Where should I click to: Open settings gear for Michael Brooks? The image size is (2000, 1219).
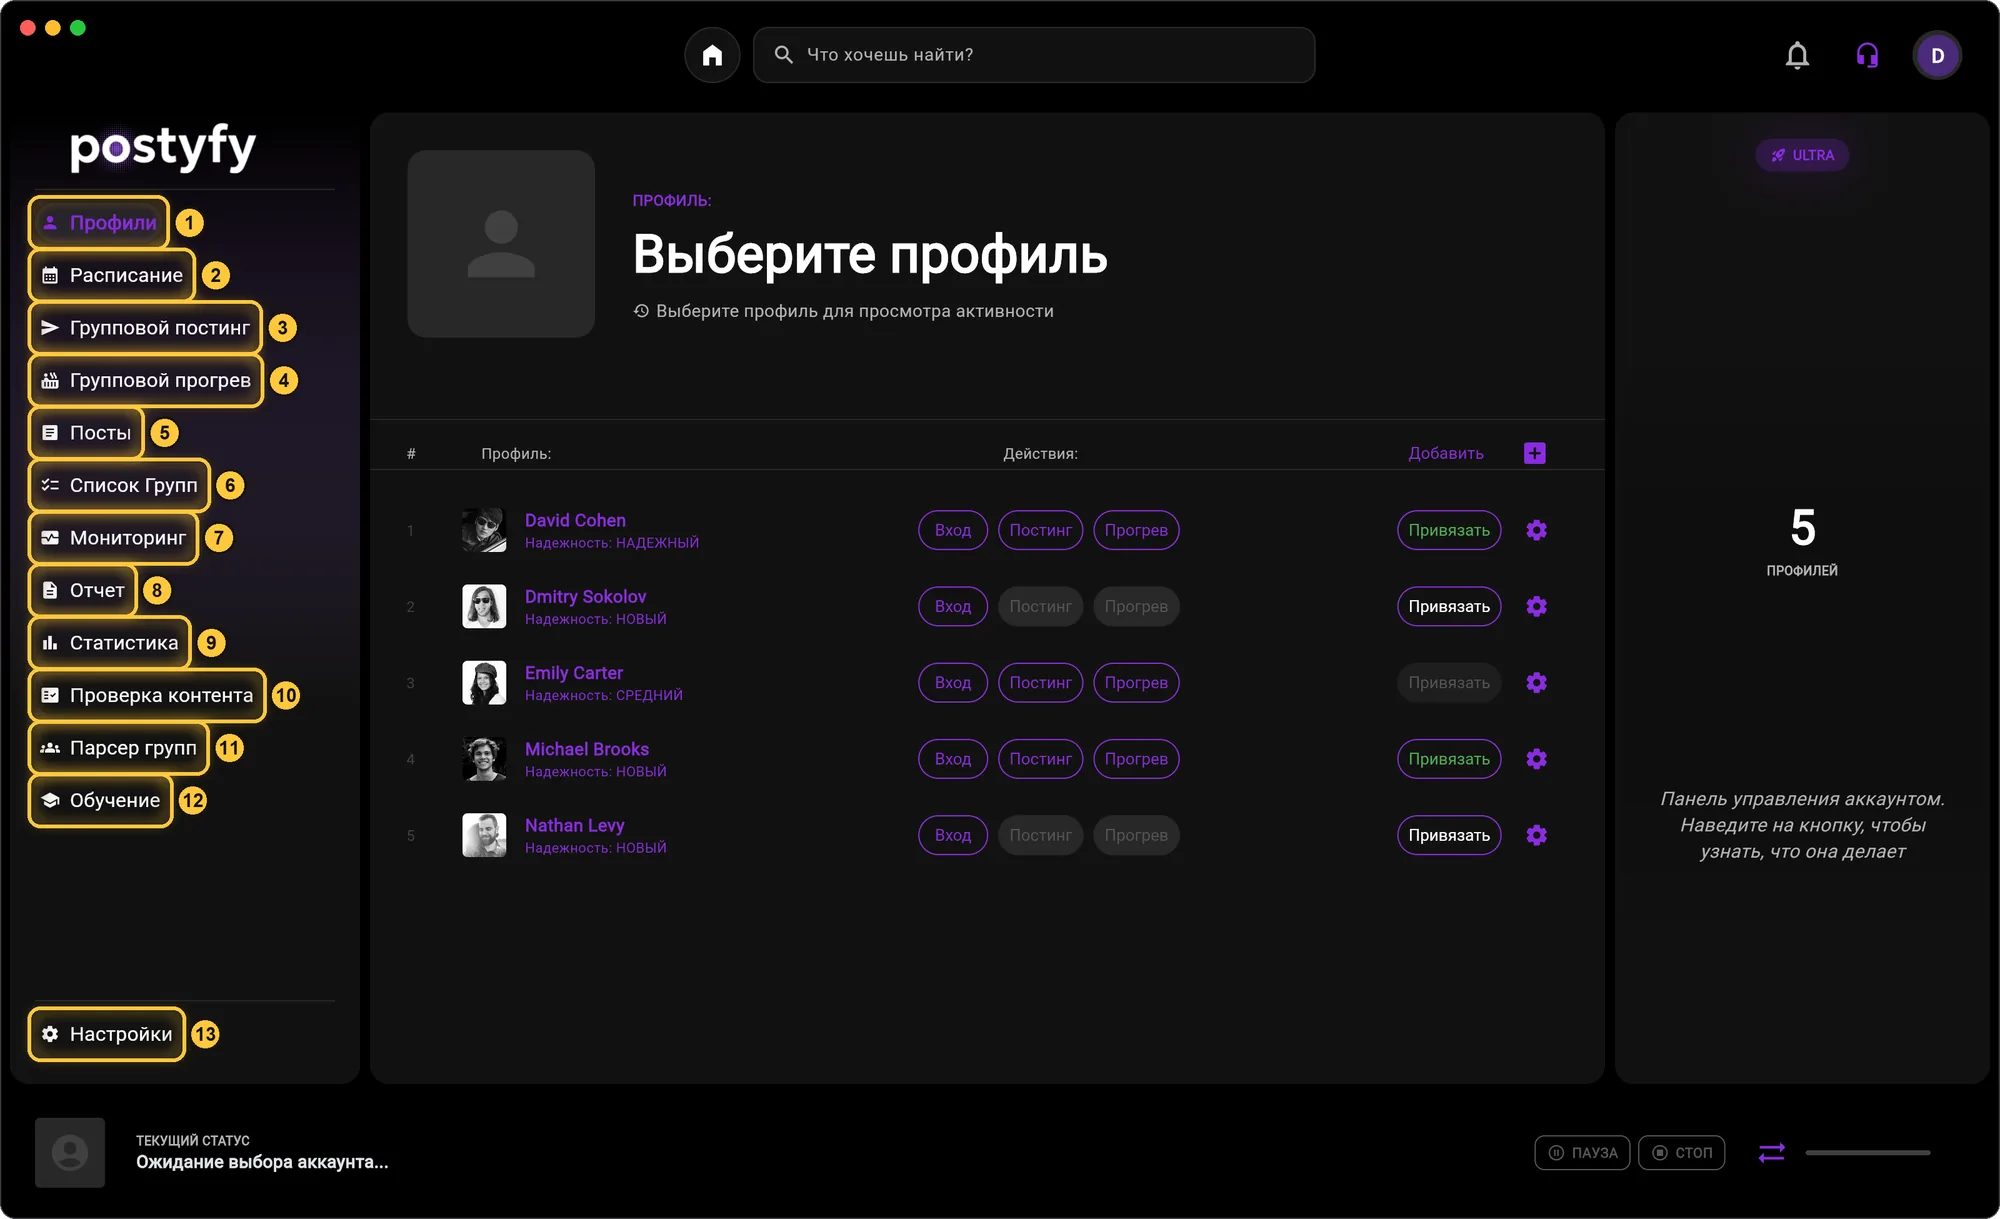click(x=1537, y=759)
